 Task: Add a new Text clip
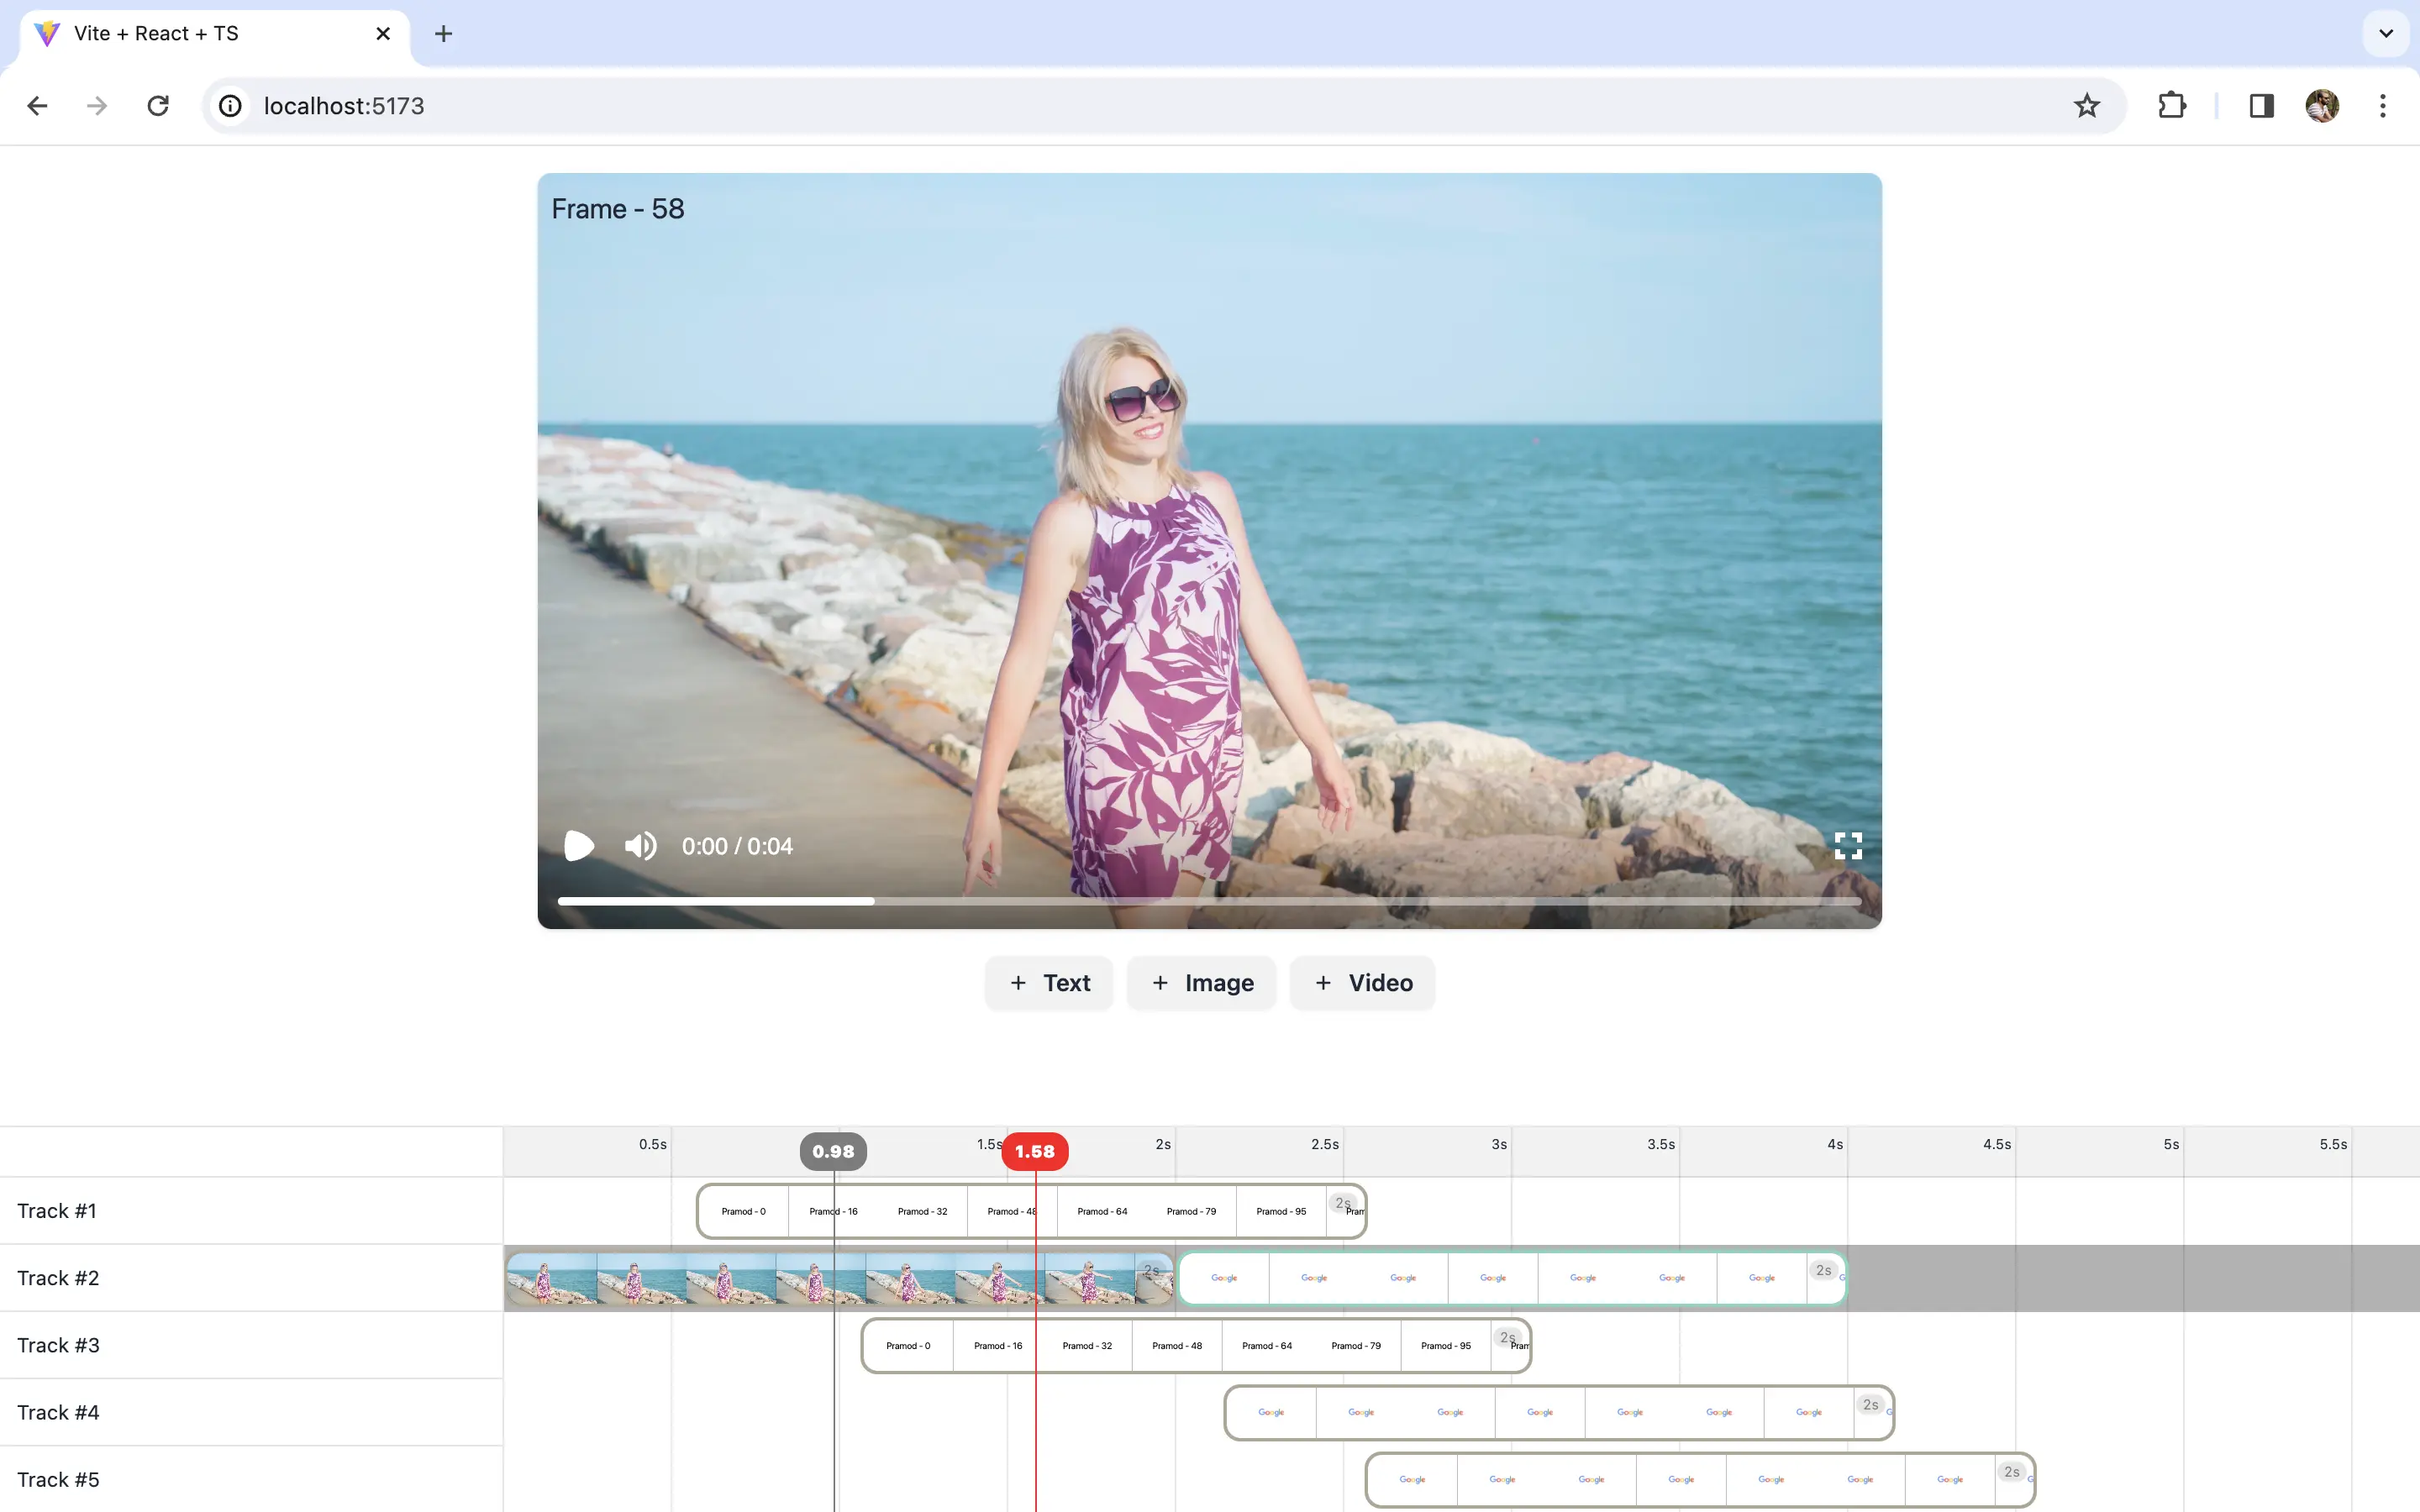(1049, 983)
